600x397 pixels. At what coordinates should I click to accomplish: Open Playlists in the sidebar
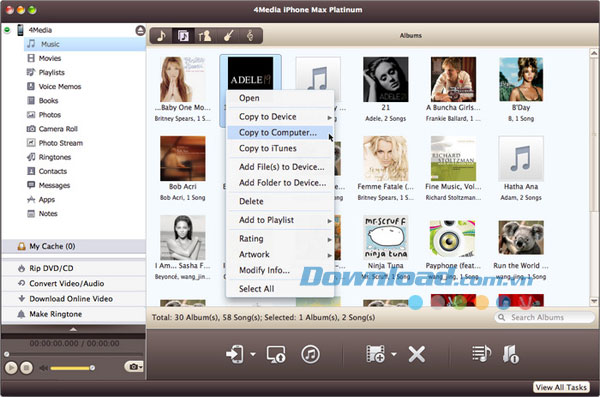51,73
